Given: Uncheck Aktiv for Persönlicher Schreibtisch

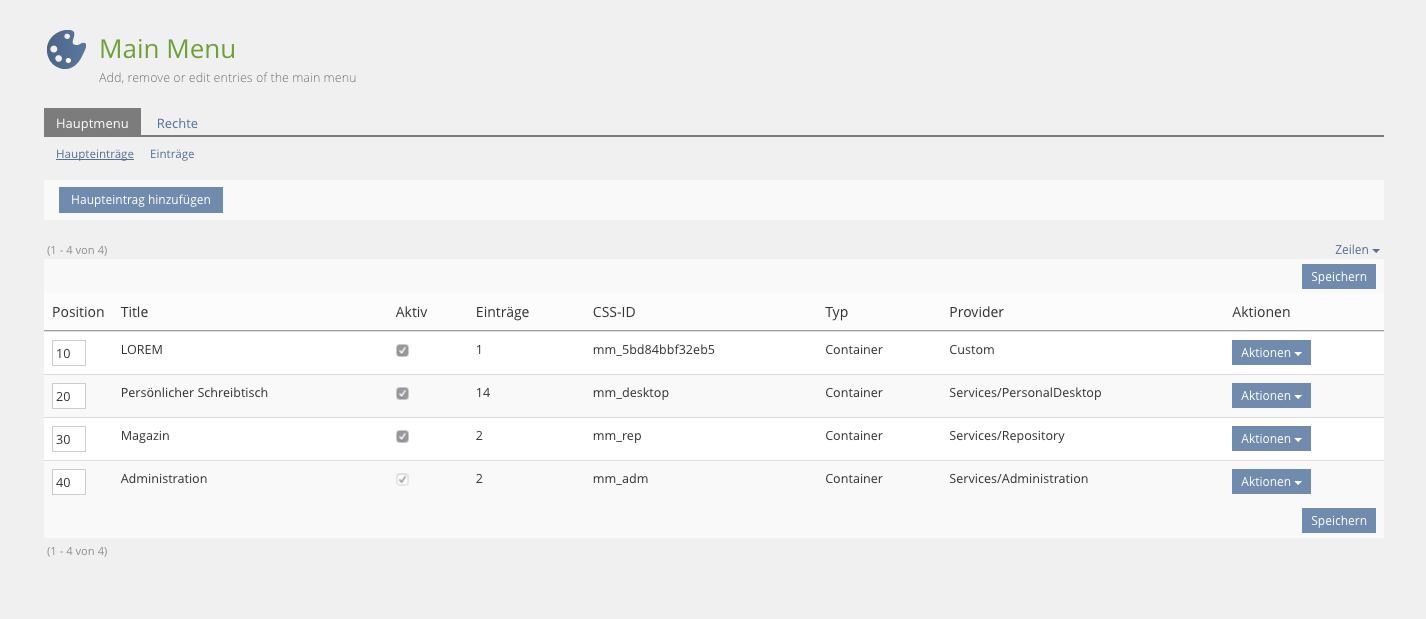Looking at the screenshot, I should (x=402, y=394).
